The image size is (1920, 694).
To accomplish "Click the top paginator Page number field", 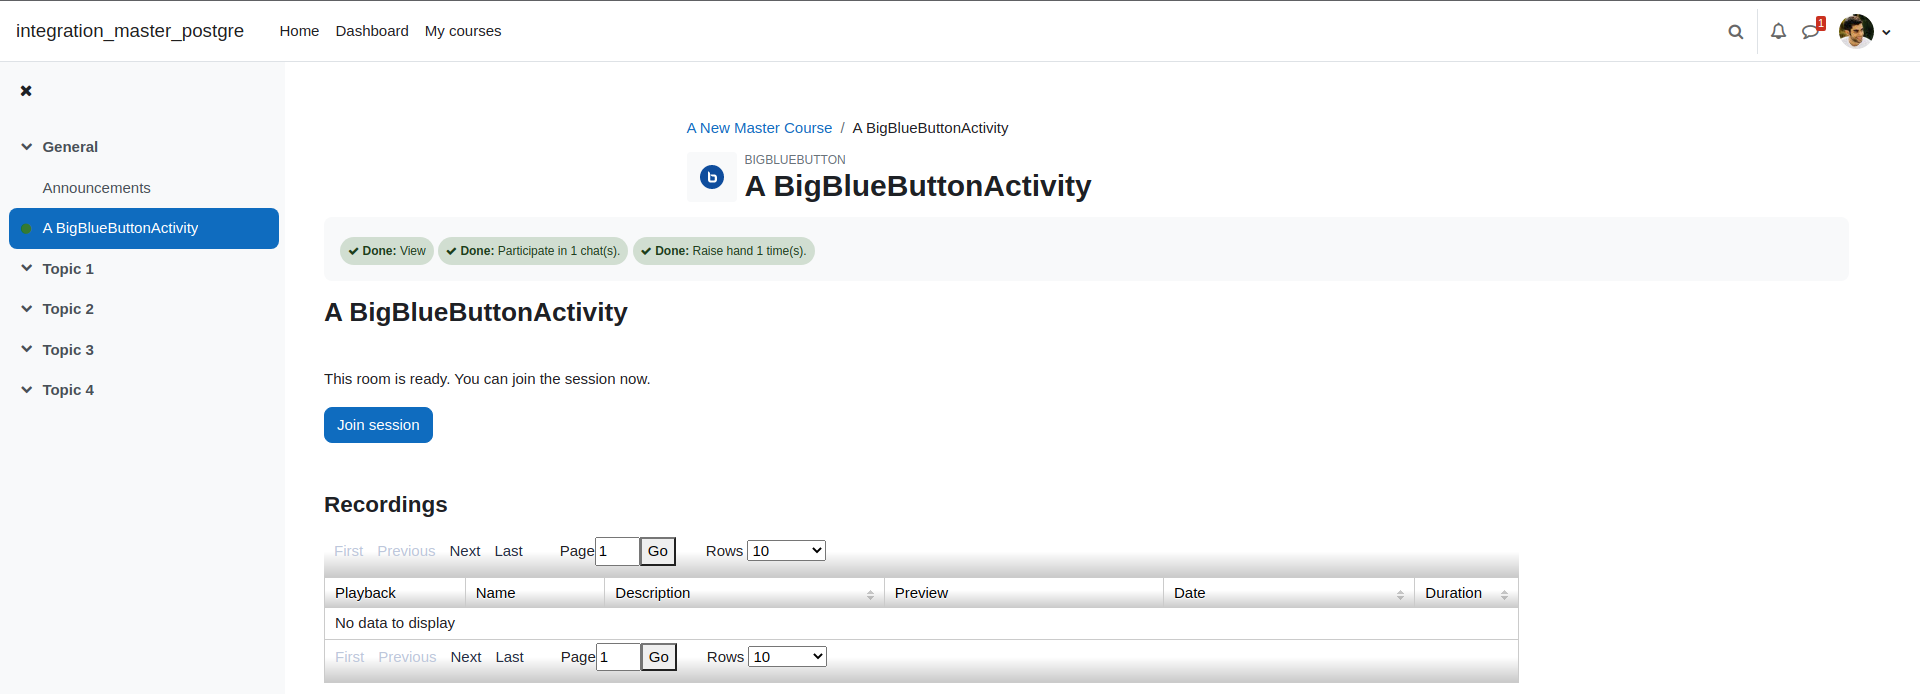I will (617, 551).
